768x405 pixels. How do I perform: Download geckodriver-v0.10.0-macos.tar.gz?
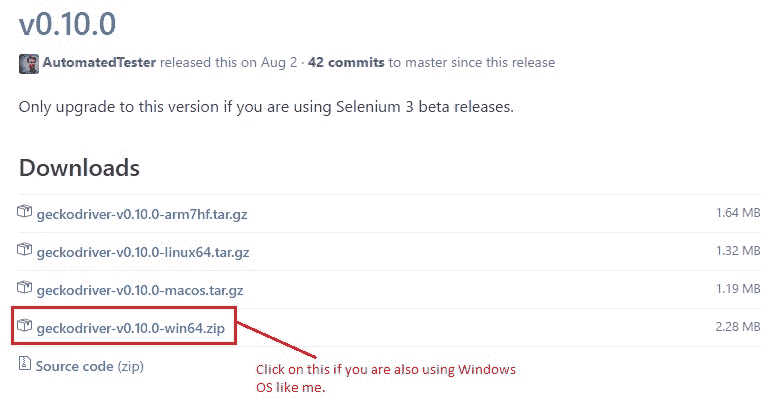(x=140, y=290)
